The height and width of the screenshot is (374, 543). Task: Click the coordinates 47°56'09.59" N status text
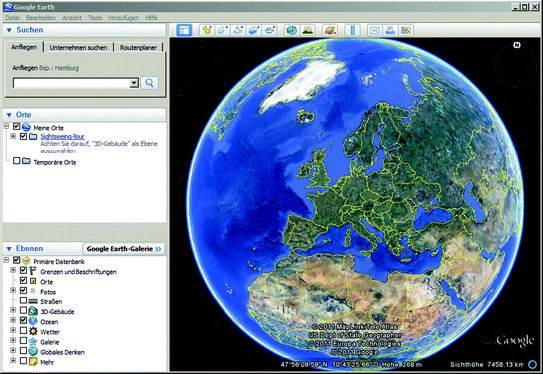pos(304,364)
